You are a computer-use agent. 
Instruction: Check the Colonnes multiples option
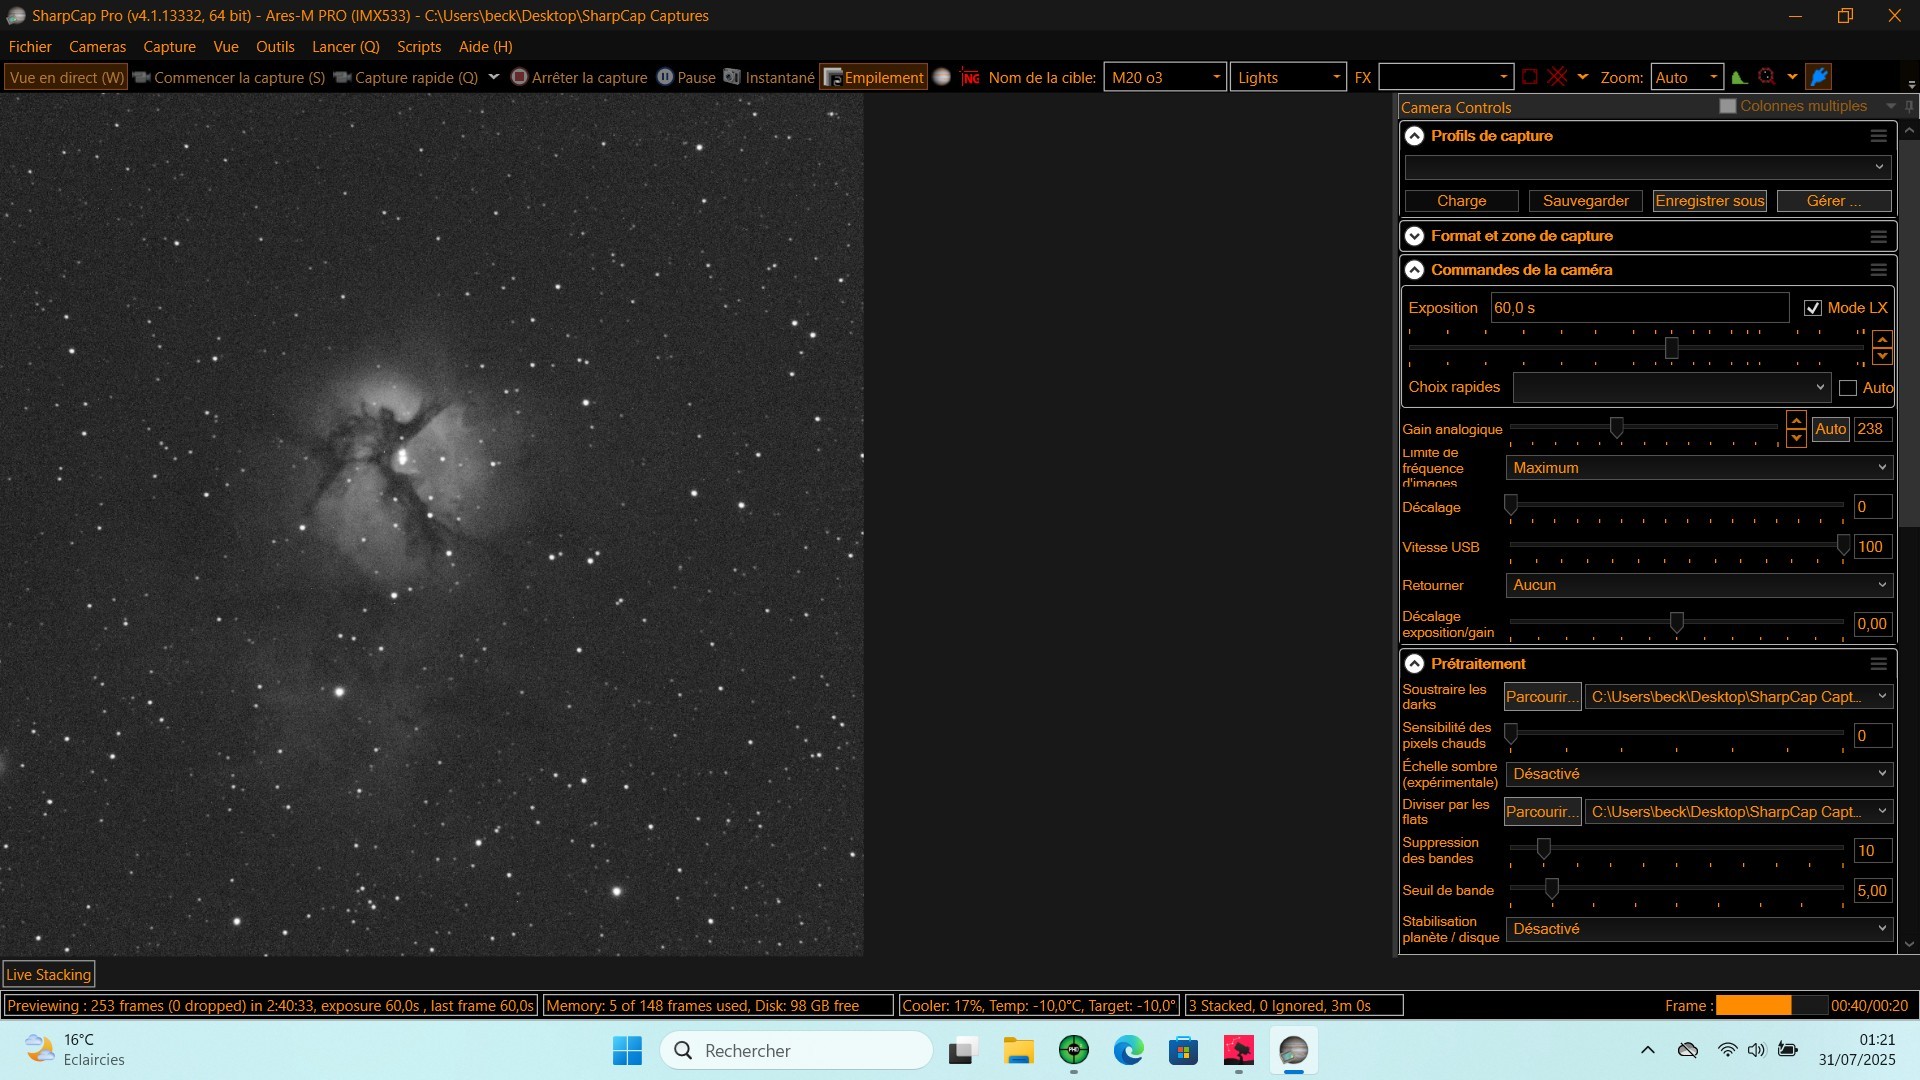coord(1727,106)
